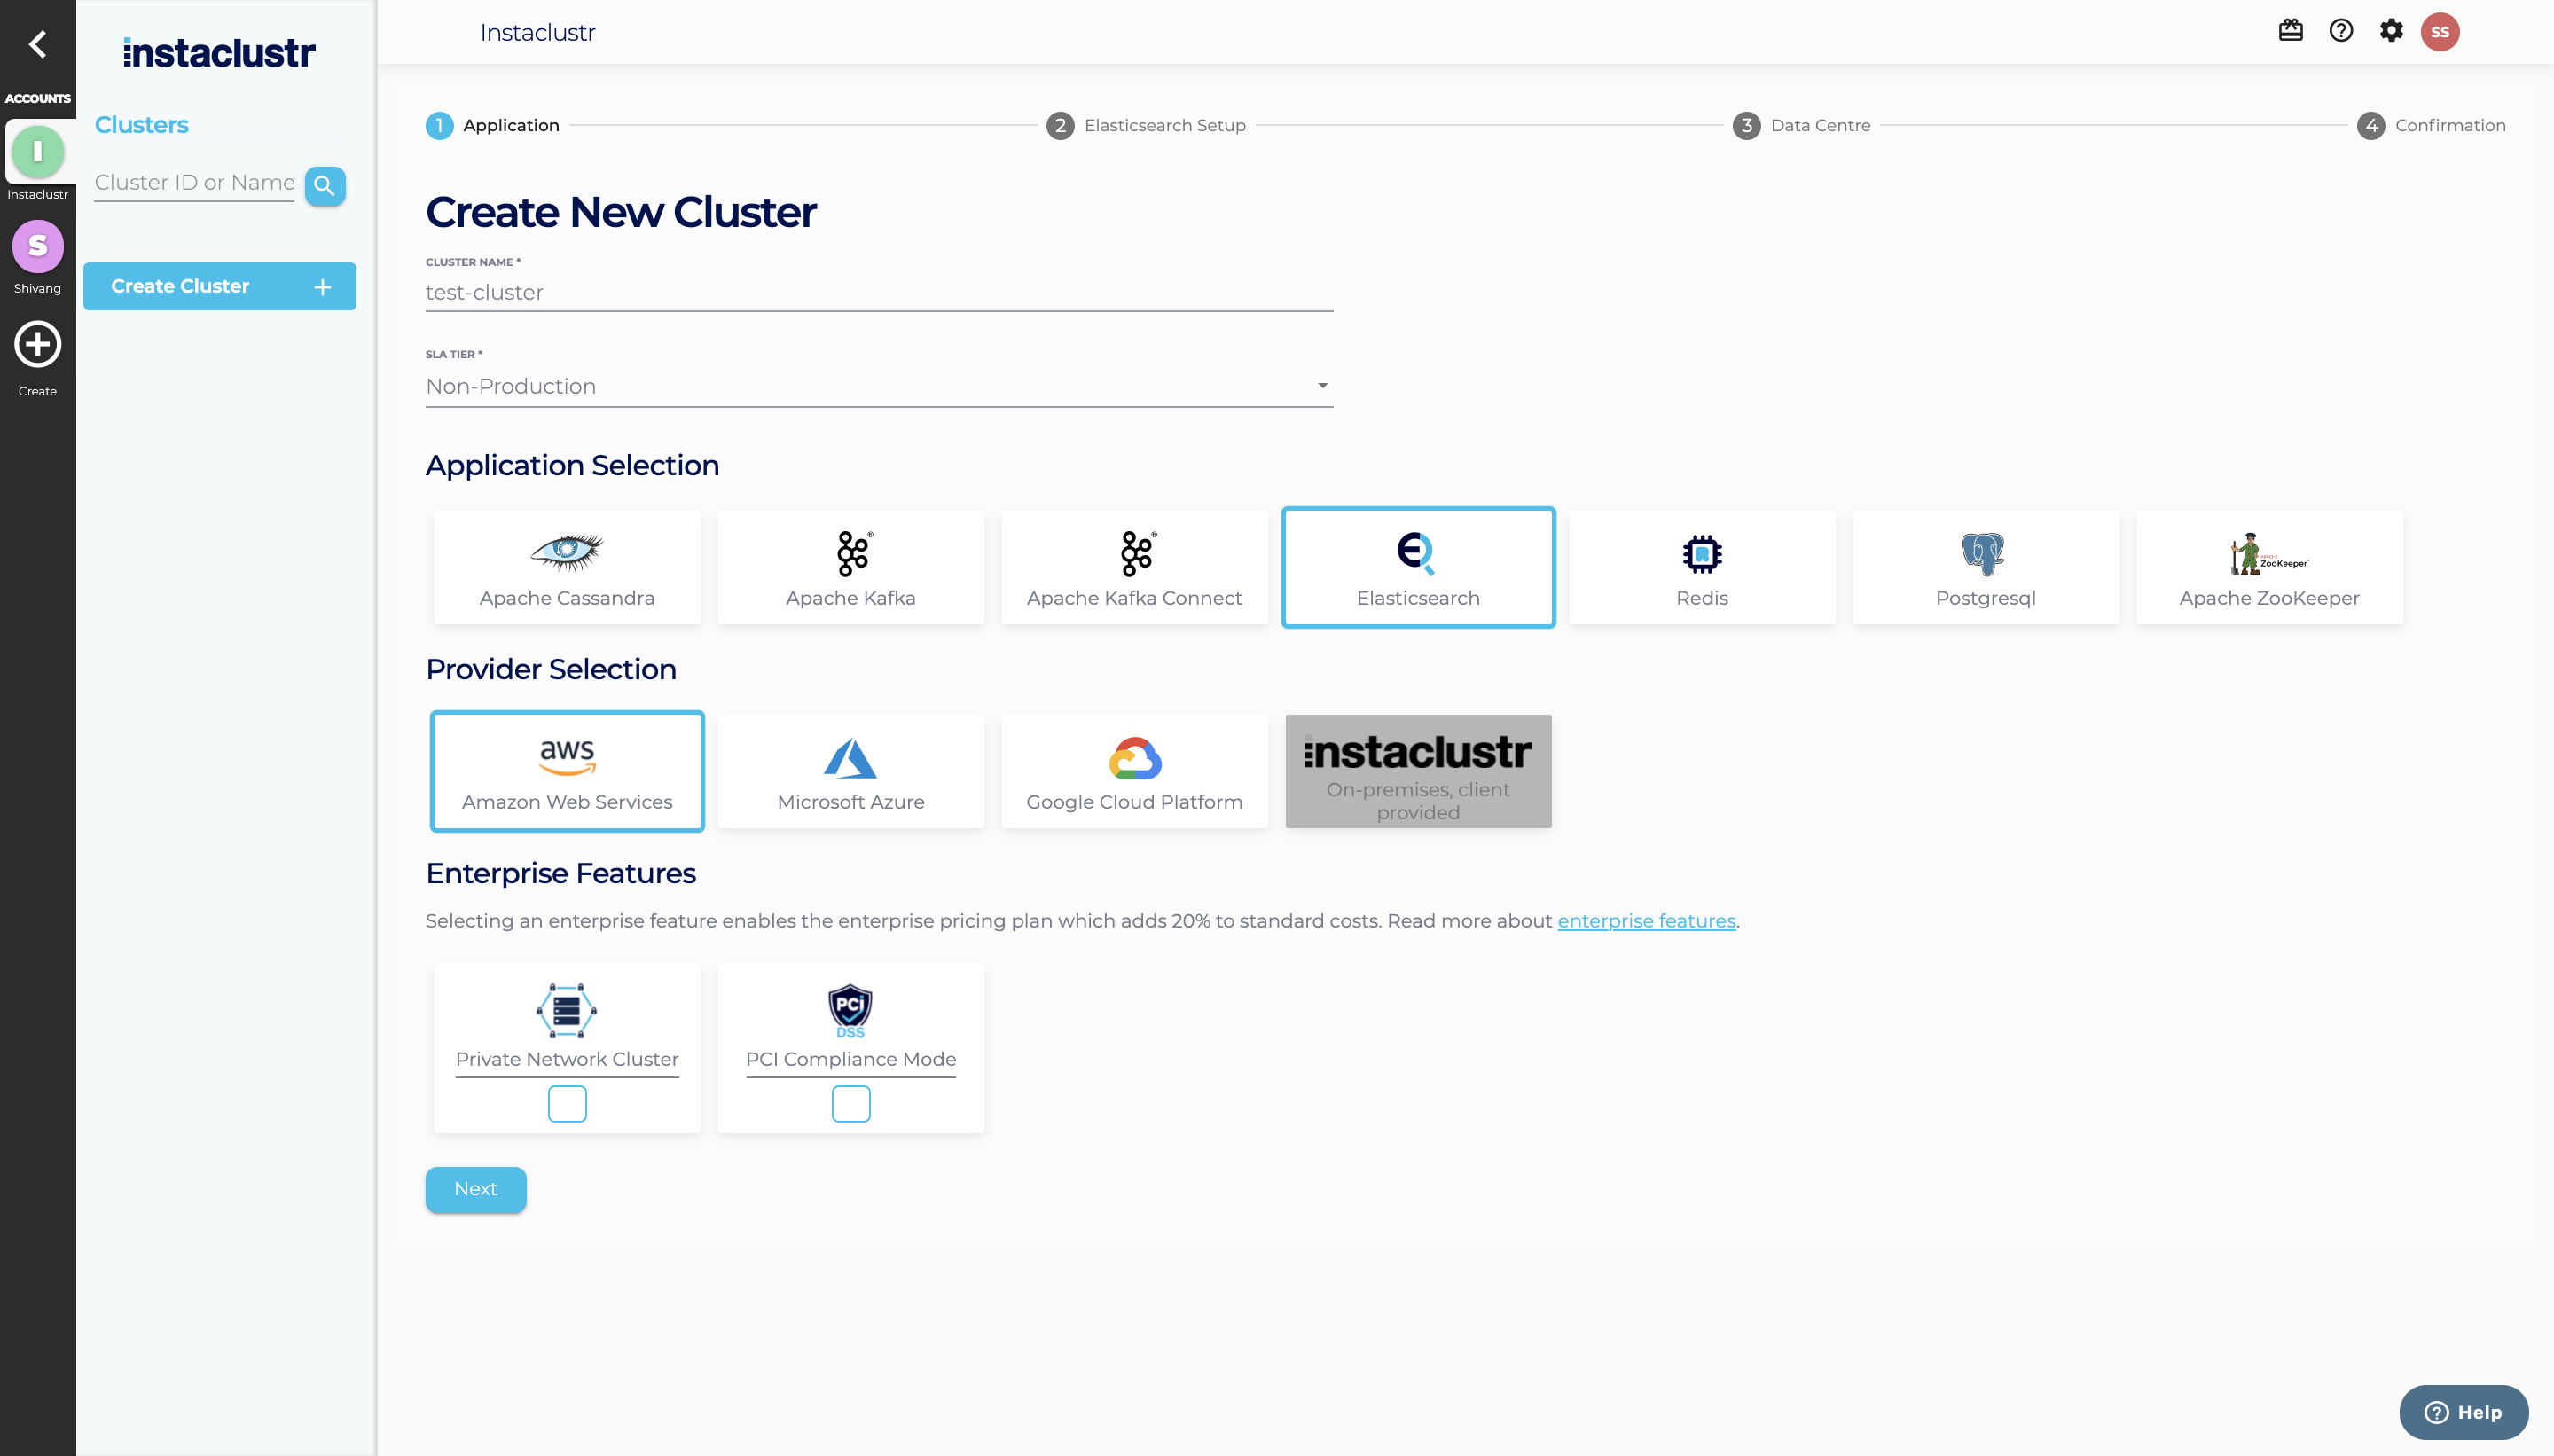Select the Elasticsearch application card
The height and width of the screenshot is (1456, 2554).
(x=1418, y=567)
